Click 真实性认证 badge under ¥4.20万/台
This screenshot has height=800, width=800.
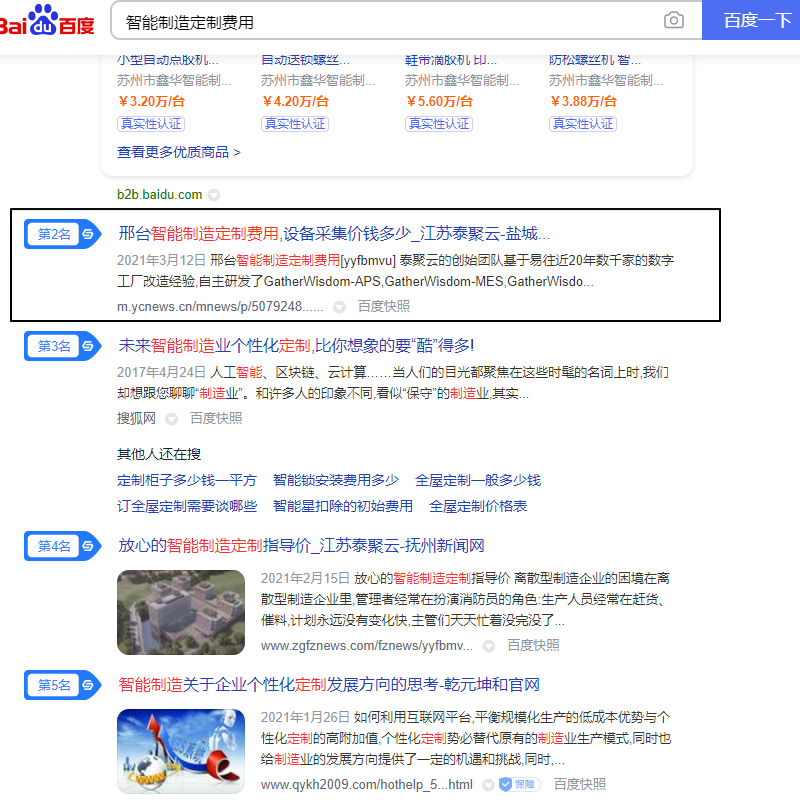pos(295,124)
